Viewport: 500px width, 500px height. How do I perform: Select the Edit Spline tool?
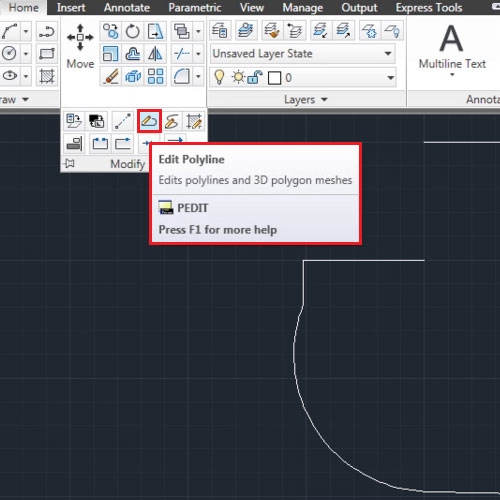click(172, 121)
